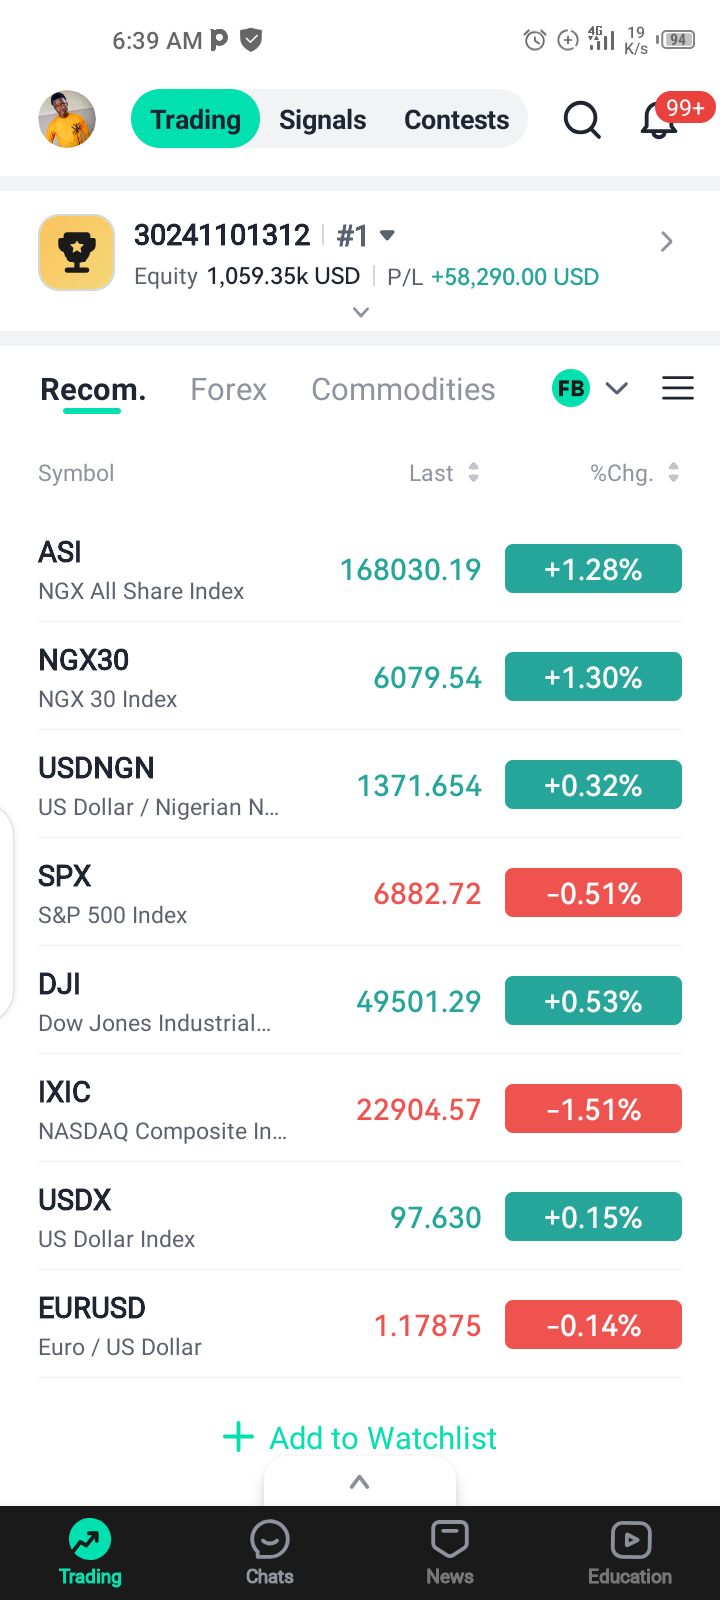The height and width of the screenshot is (1600, 720).
Task: Tap Add to Watchlist
Action: coord(360,1438)
